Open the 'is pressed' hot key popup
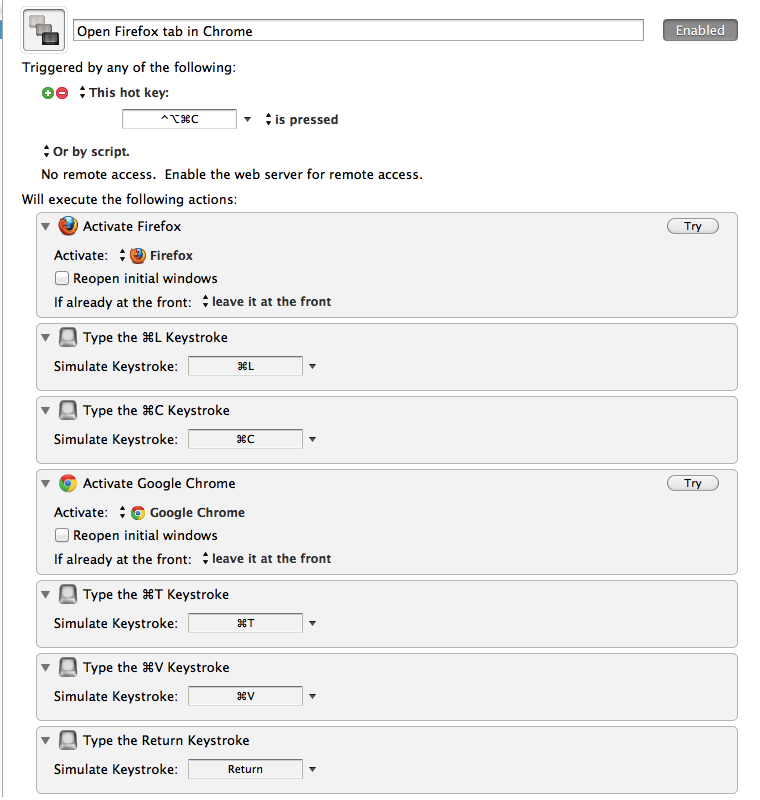Image resolution: width=760 pixels, height=800 pixels. (x=300, y=120)
